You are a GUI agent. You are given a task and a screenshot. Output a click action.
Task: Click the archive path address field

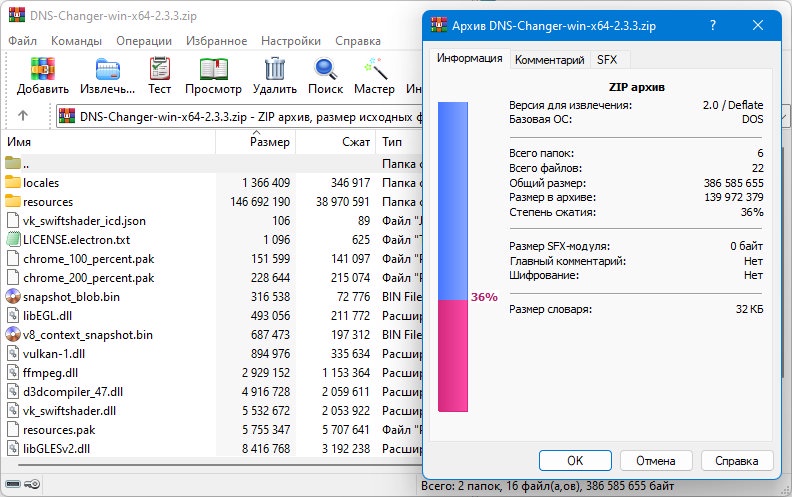coord(239,117)
